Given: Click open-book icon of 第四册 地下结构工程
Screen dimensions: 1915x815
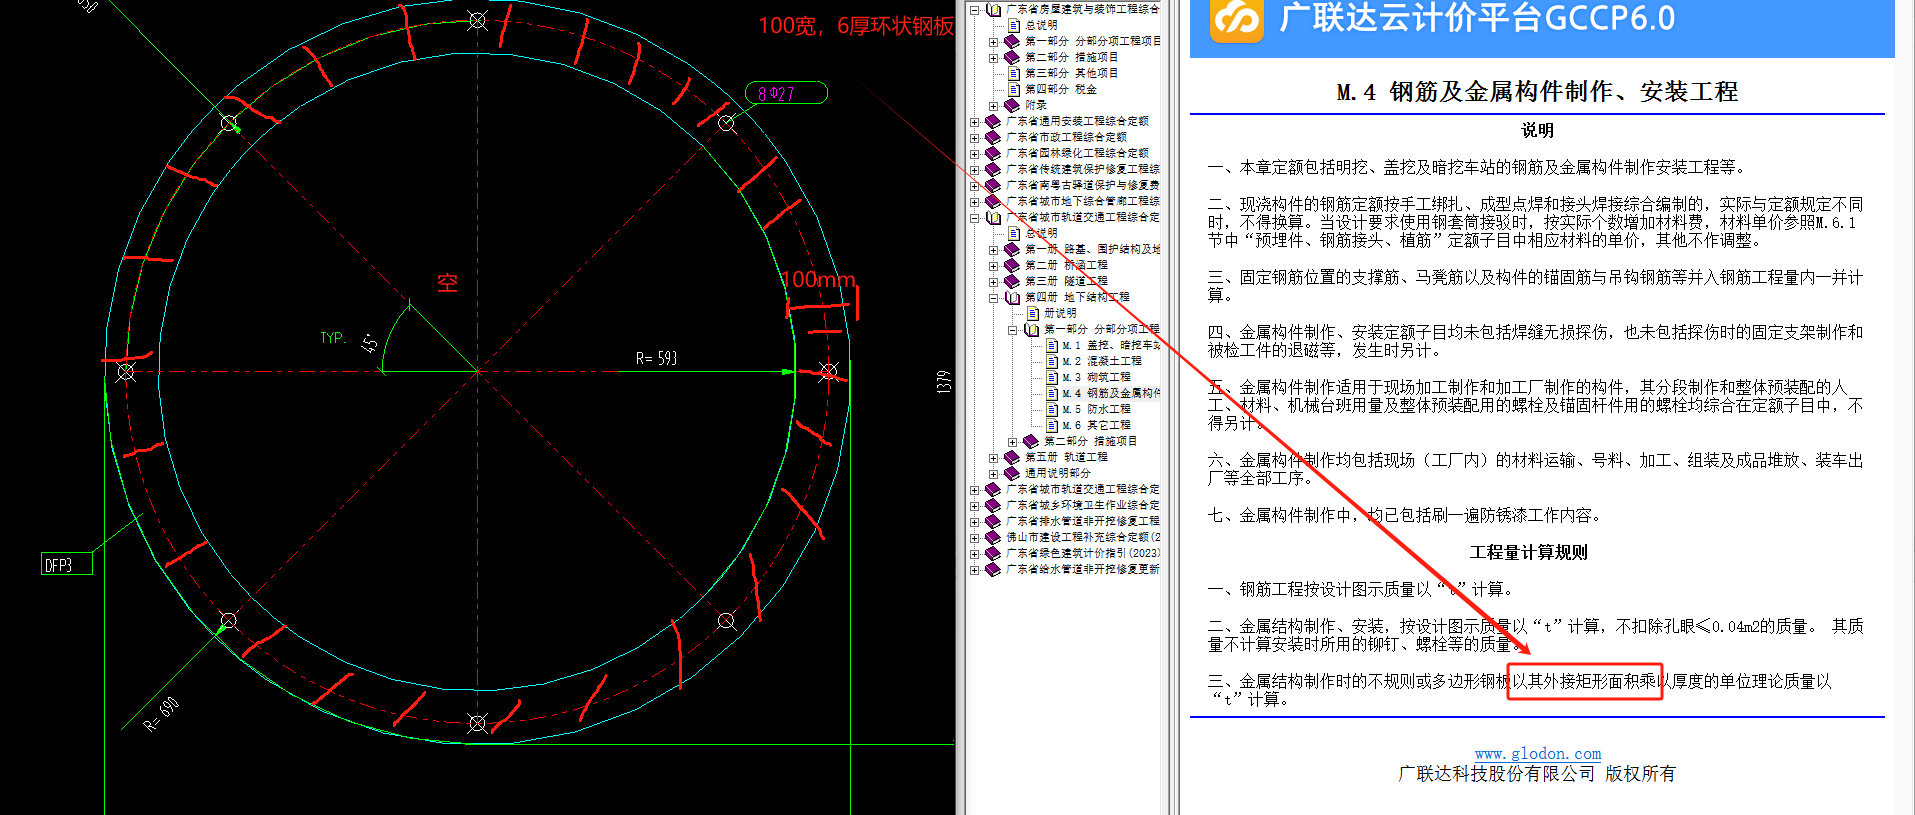Looking at the screenshot, I should pos(1011,297).
